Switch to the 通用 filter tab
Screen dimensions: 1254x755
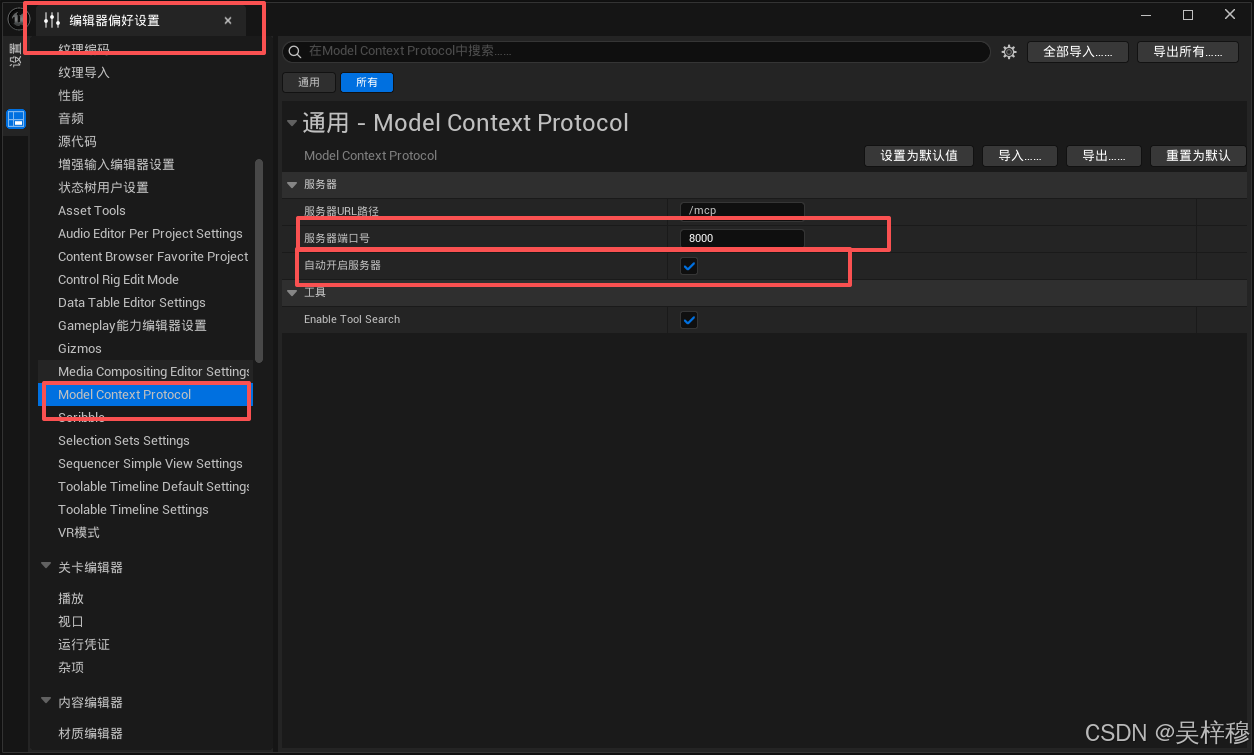coord(309,83)
